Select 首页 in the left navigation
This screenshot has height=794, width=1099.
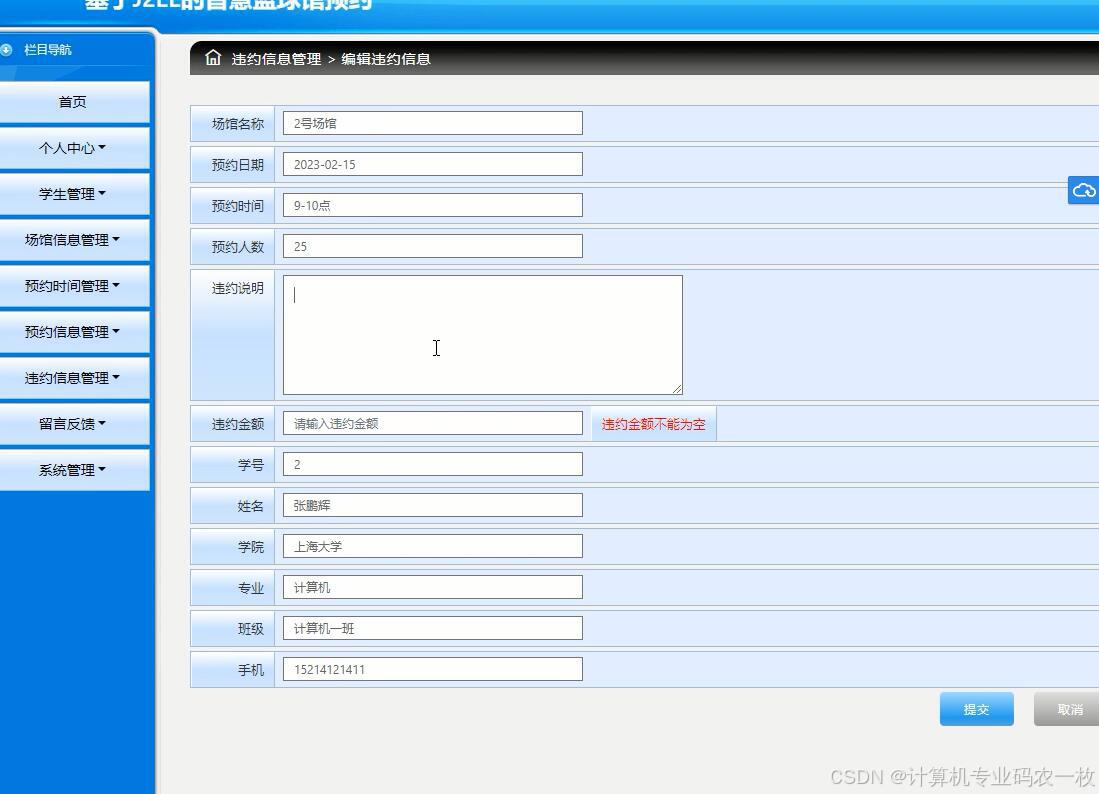click(x=71, y=101)
